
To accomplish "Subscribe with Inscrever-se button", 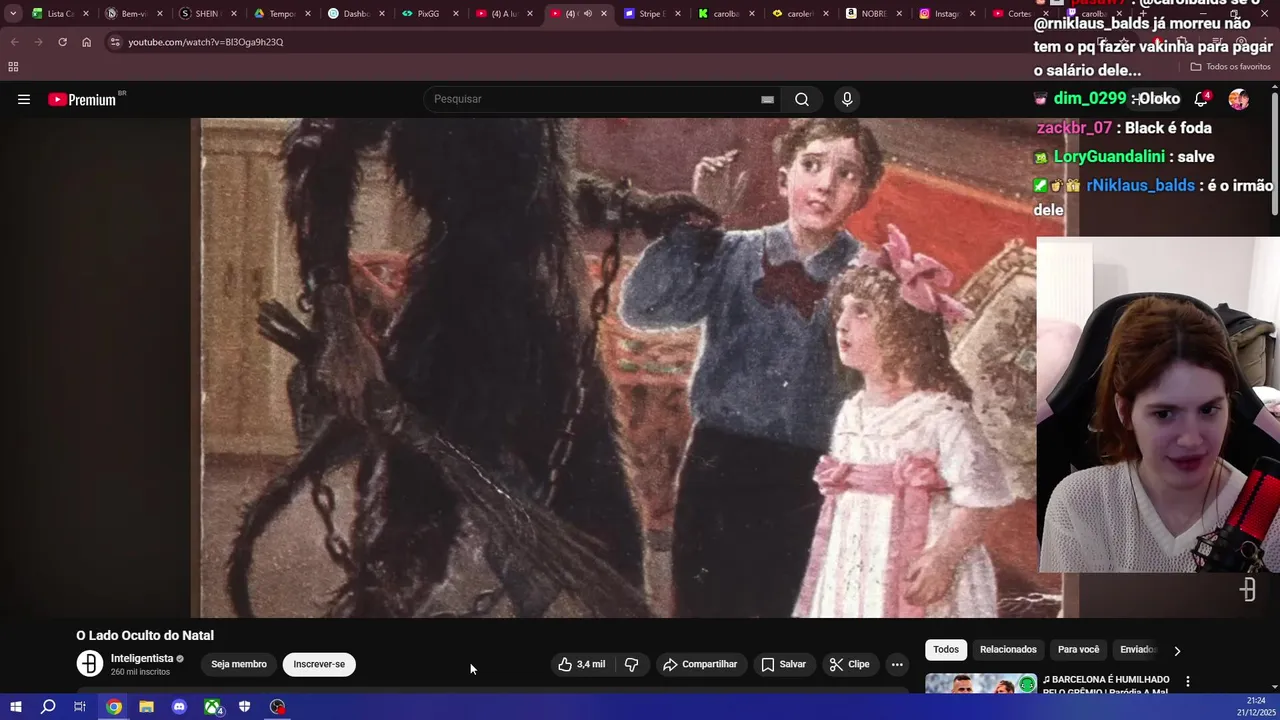I will click(319, 664).
